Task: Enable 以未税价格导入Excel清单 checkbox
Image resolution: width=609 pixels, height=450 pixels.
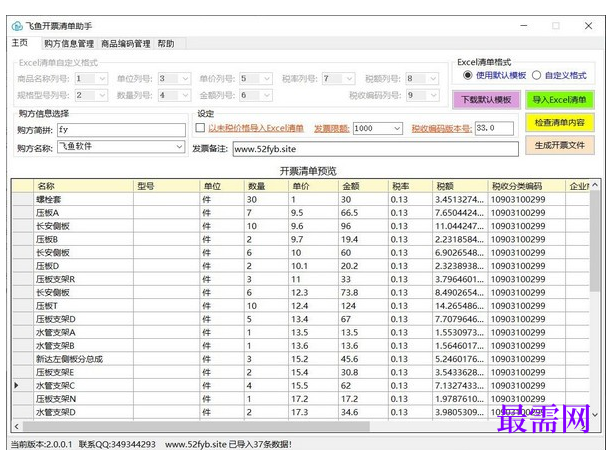Action: pos(200,128)
